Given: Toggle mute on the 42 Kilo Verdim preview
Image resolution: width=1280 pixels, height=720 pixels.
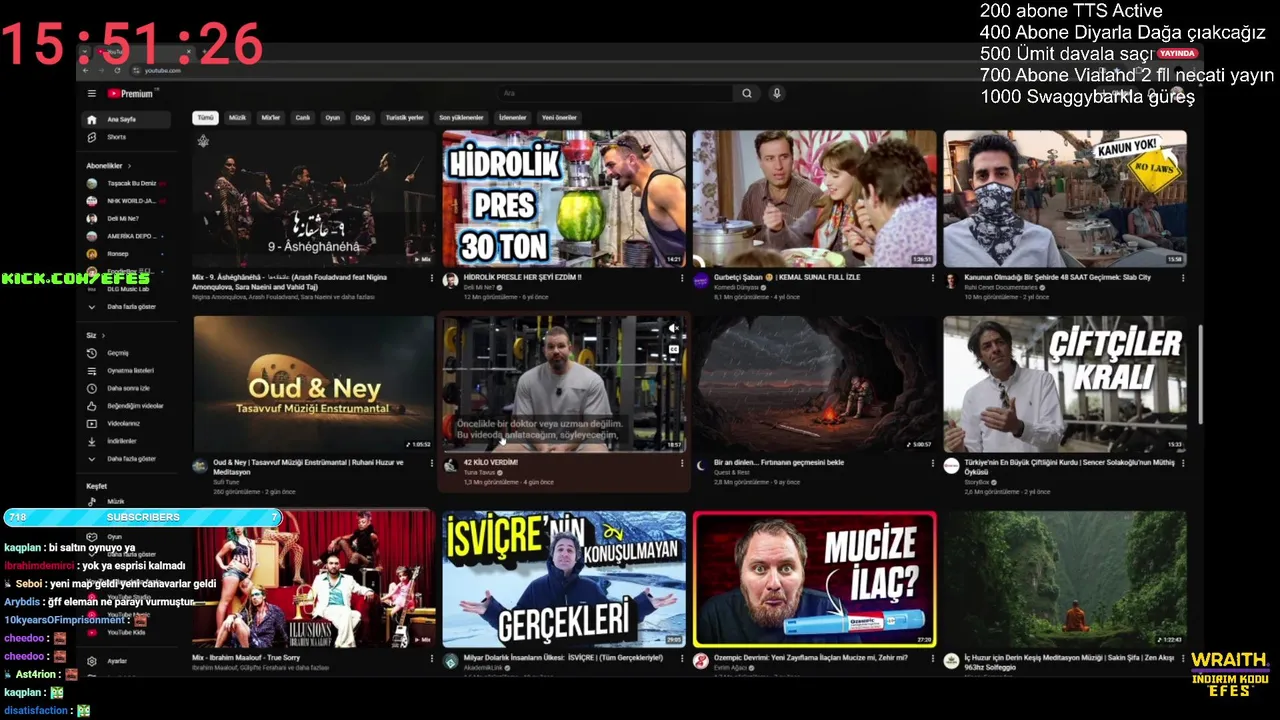Looking at the screenshot, I should tap(674, 329).
